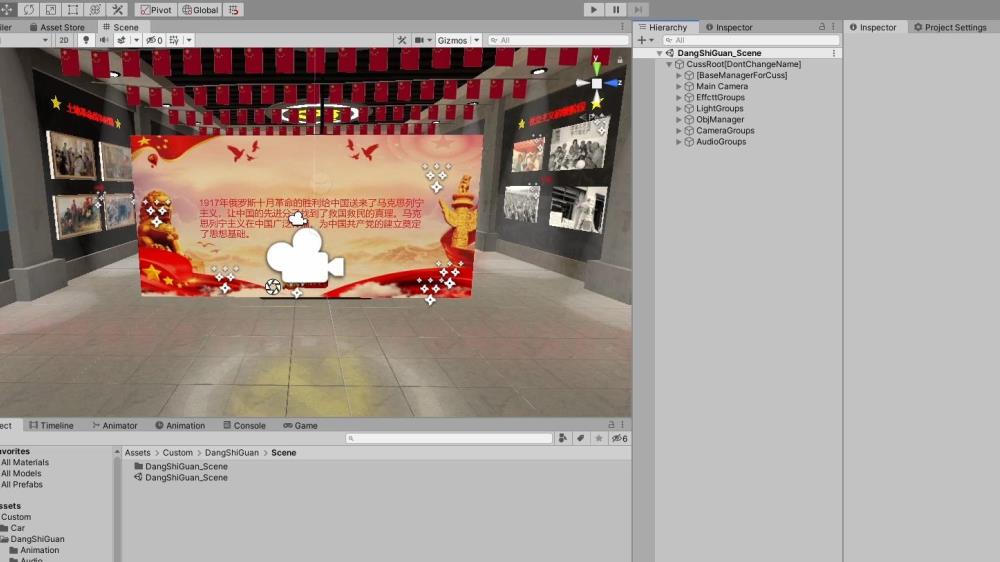The width and height of the screenshot is (1000, 562).
Task: Click the scene orientation gizmo
Action: coord(597,84)
